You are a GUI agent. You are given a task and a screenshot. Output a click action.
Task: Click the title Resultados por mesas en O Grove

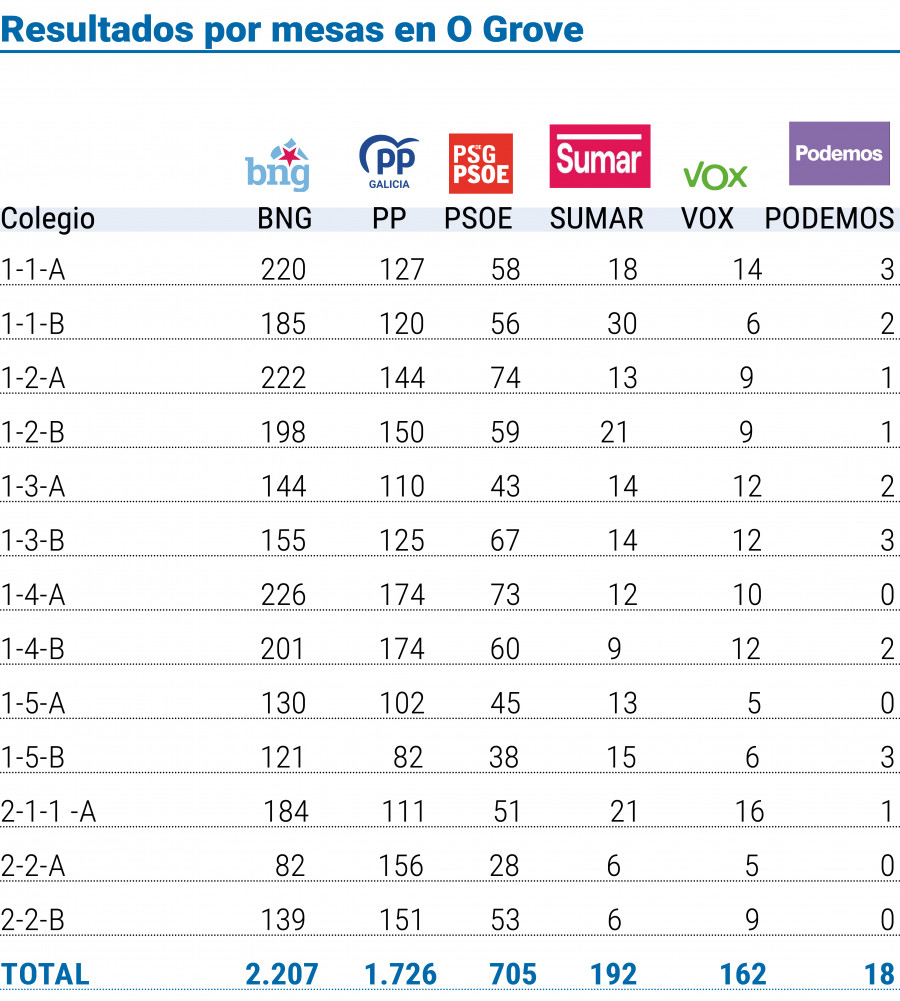click(x=292, y=29)
